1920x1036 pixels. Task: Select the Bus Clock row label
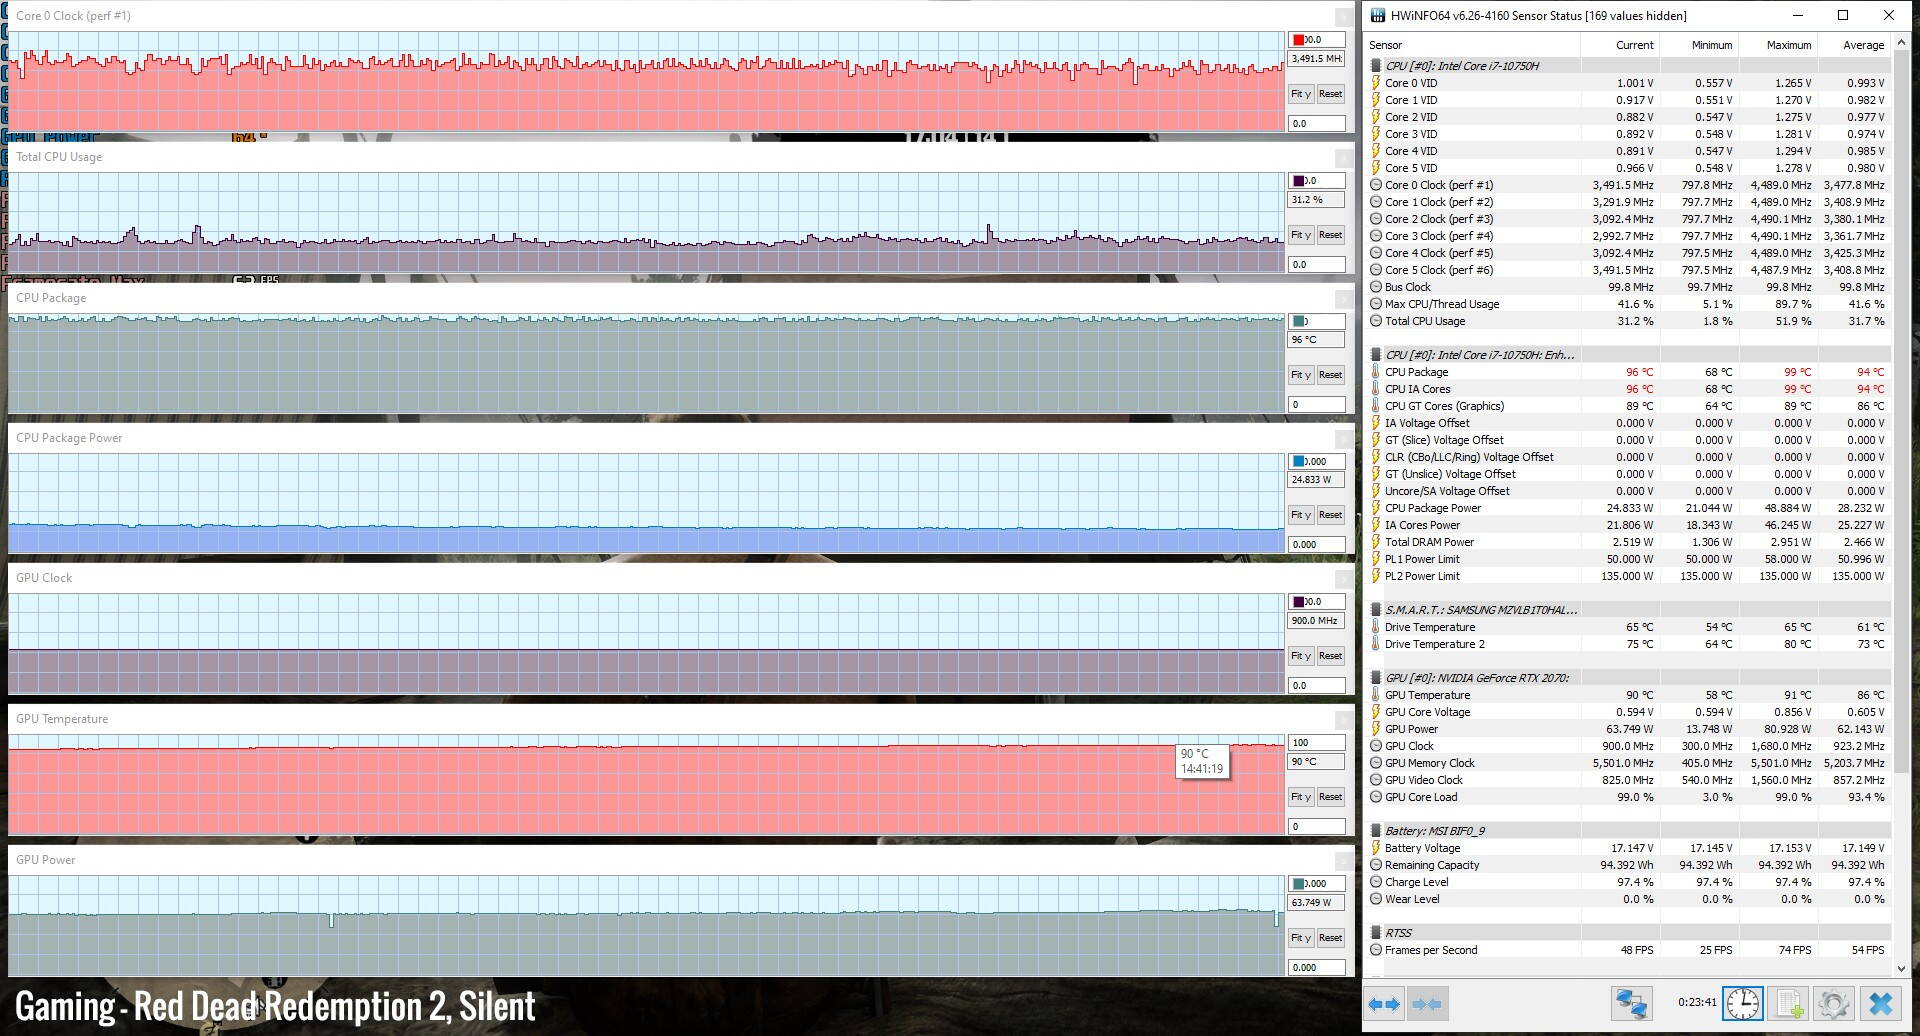pyautogui.click(x=1407, y=287)
